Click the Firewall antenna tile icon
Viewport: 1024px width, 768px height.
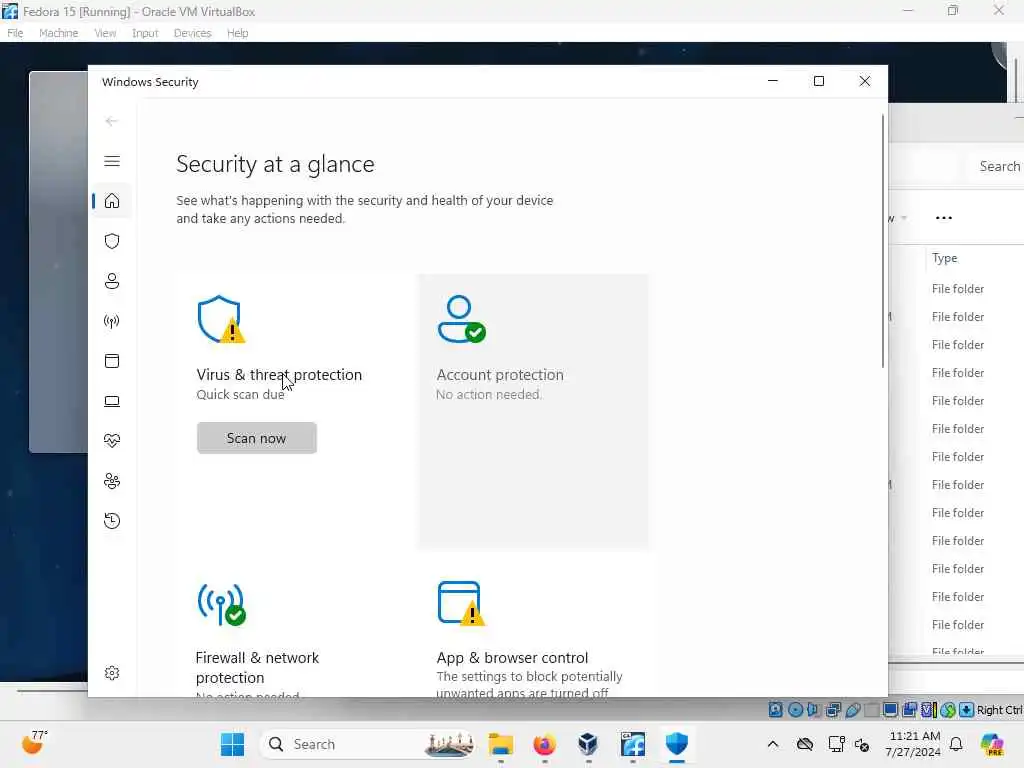pos(221,604)
